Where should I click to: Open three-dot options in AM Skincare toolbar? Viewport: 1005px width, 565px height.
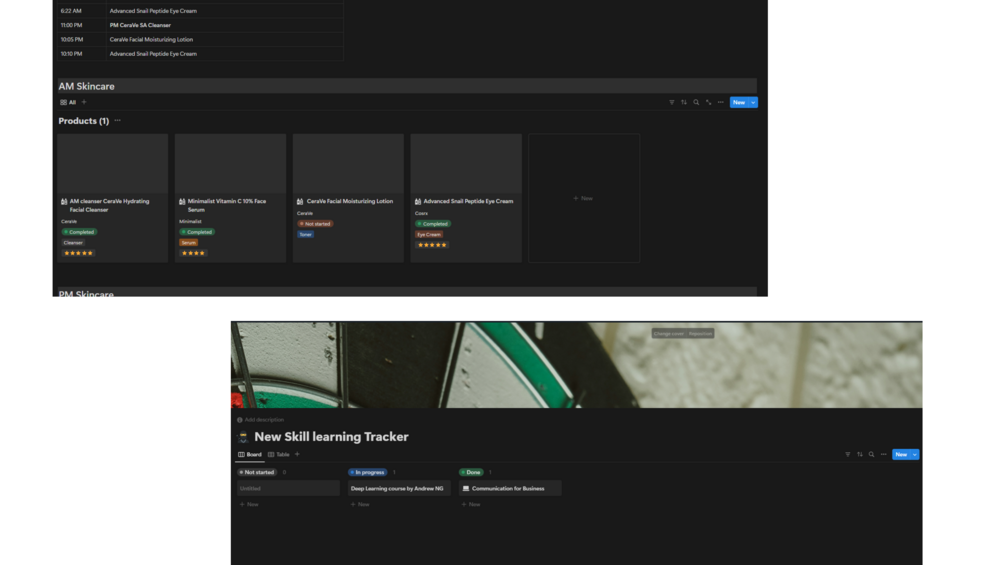pyautogui.click(x=720, y=102)
